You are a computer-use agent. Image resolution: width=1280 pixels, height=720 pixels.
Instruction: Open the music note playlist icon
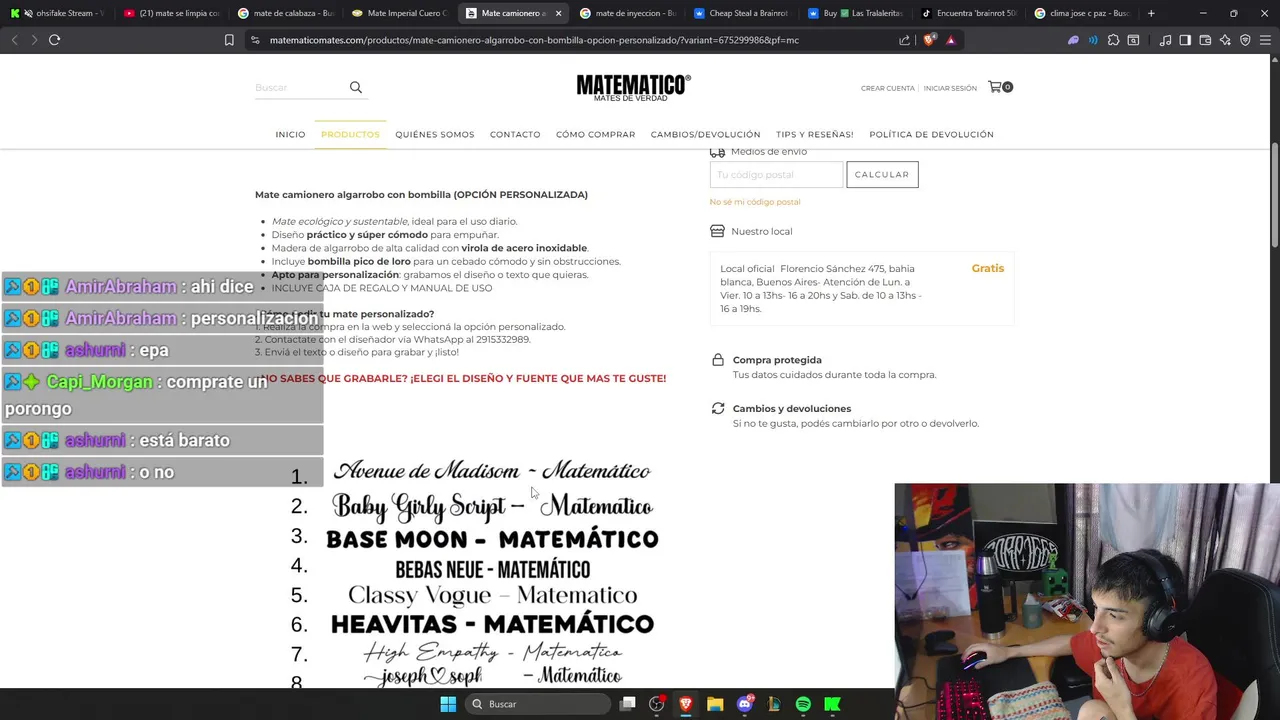click(1165, 40)
